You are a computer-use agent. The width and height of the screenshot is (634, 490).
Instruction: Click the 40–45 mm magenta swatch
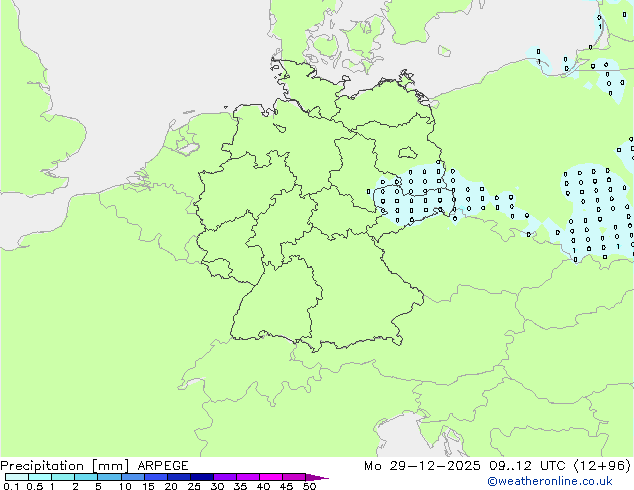pyautogui.click(x=271, y=477)
